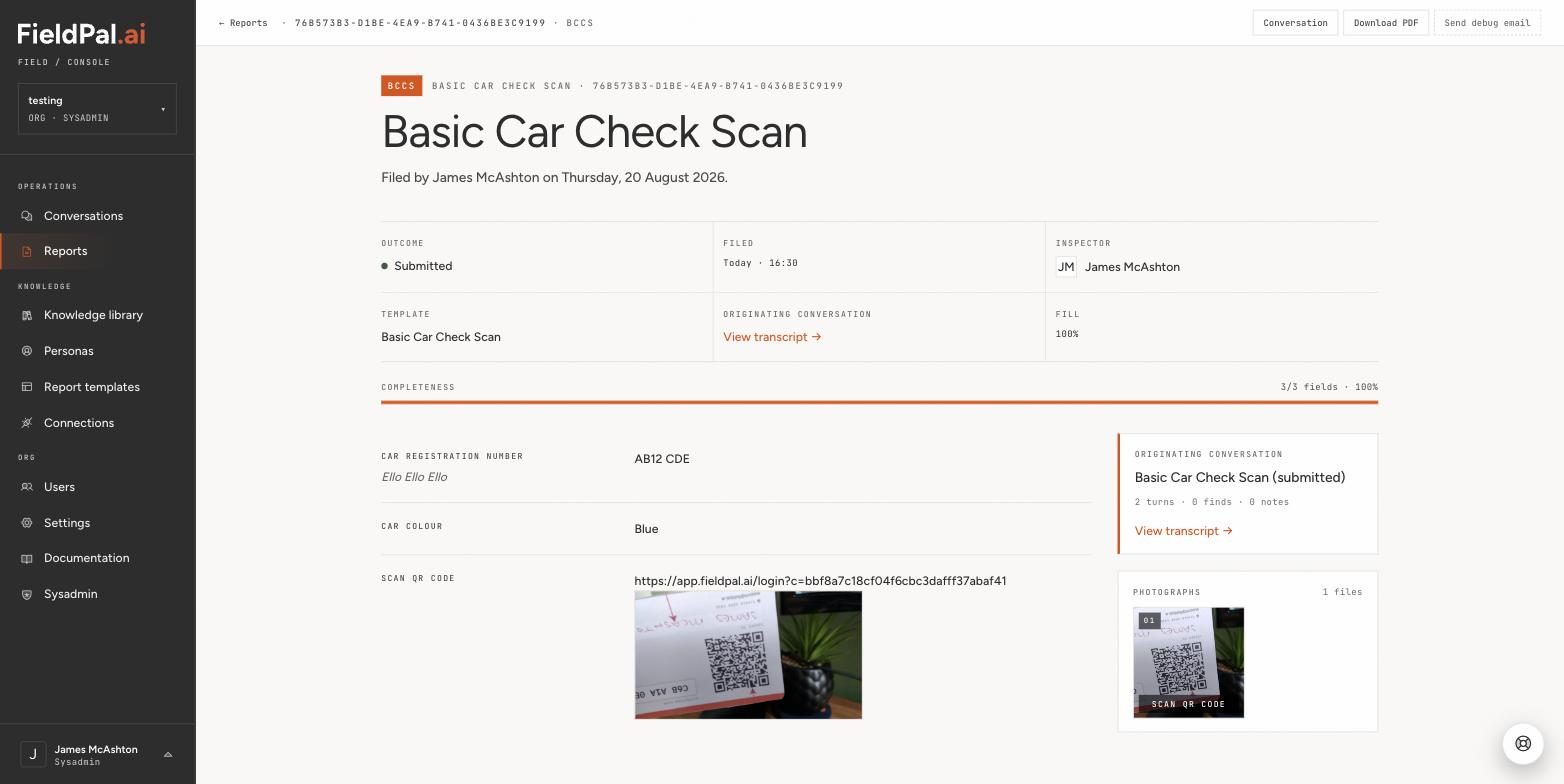1564x784 pixels.
Task: Go back via the Reports breadcrumb
Action: coord(243,23)
